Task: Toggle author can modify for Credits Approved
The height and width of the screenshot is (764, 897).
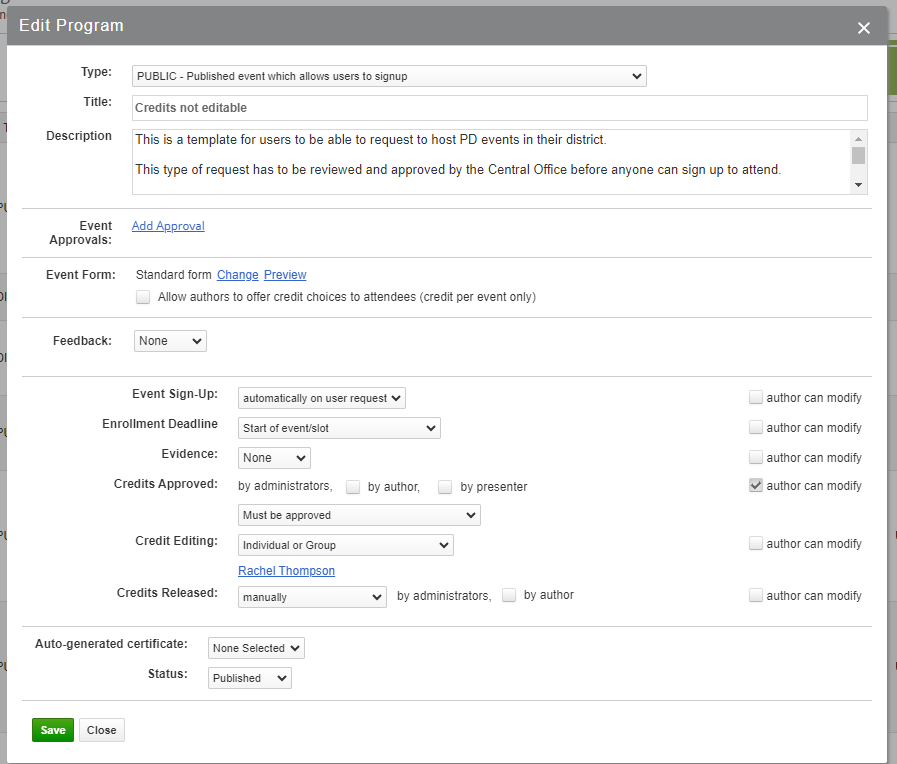Action: (x=756, y=485)
